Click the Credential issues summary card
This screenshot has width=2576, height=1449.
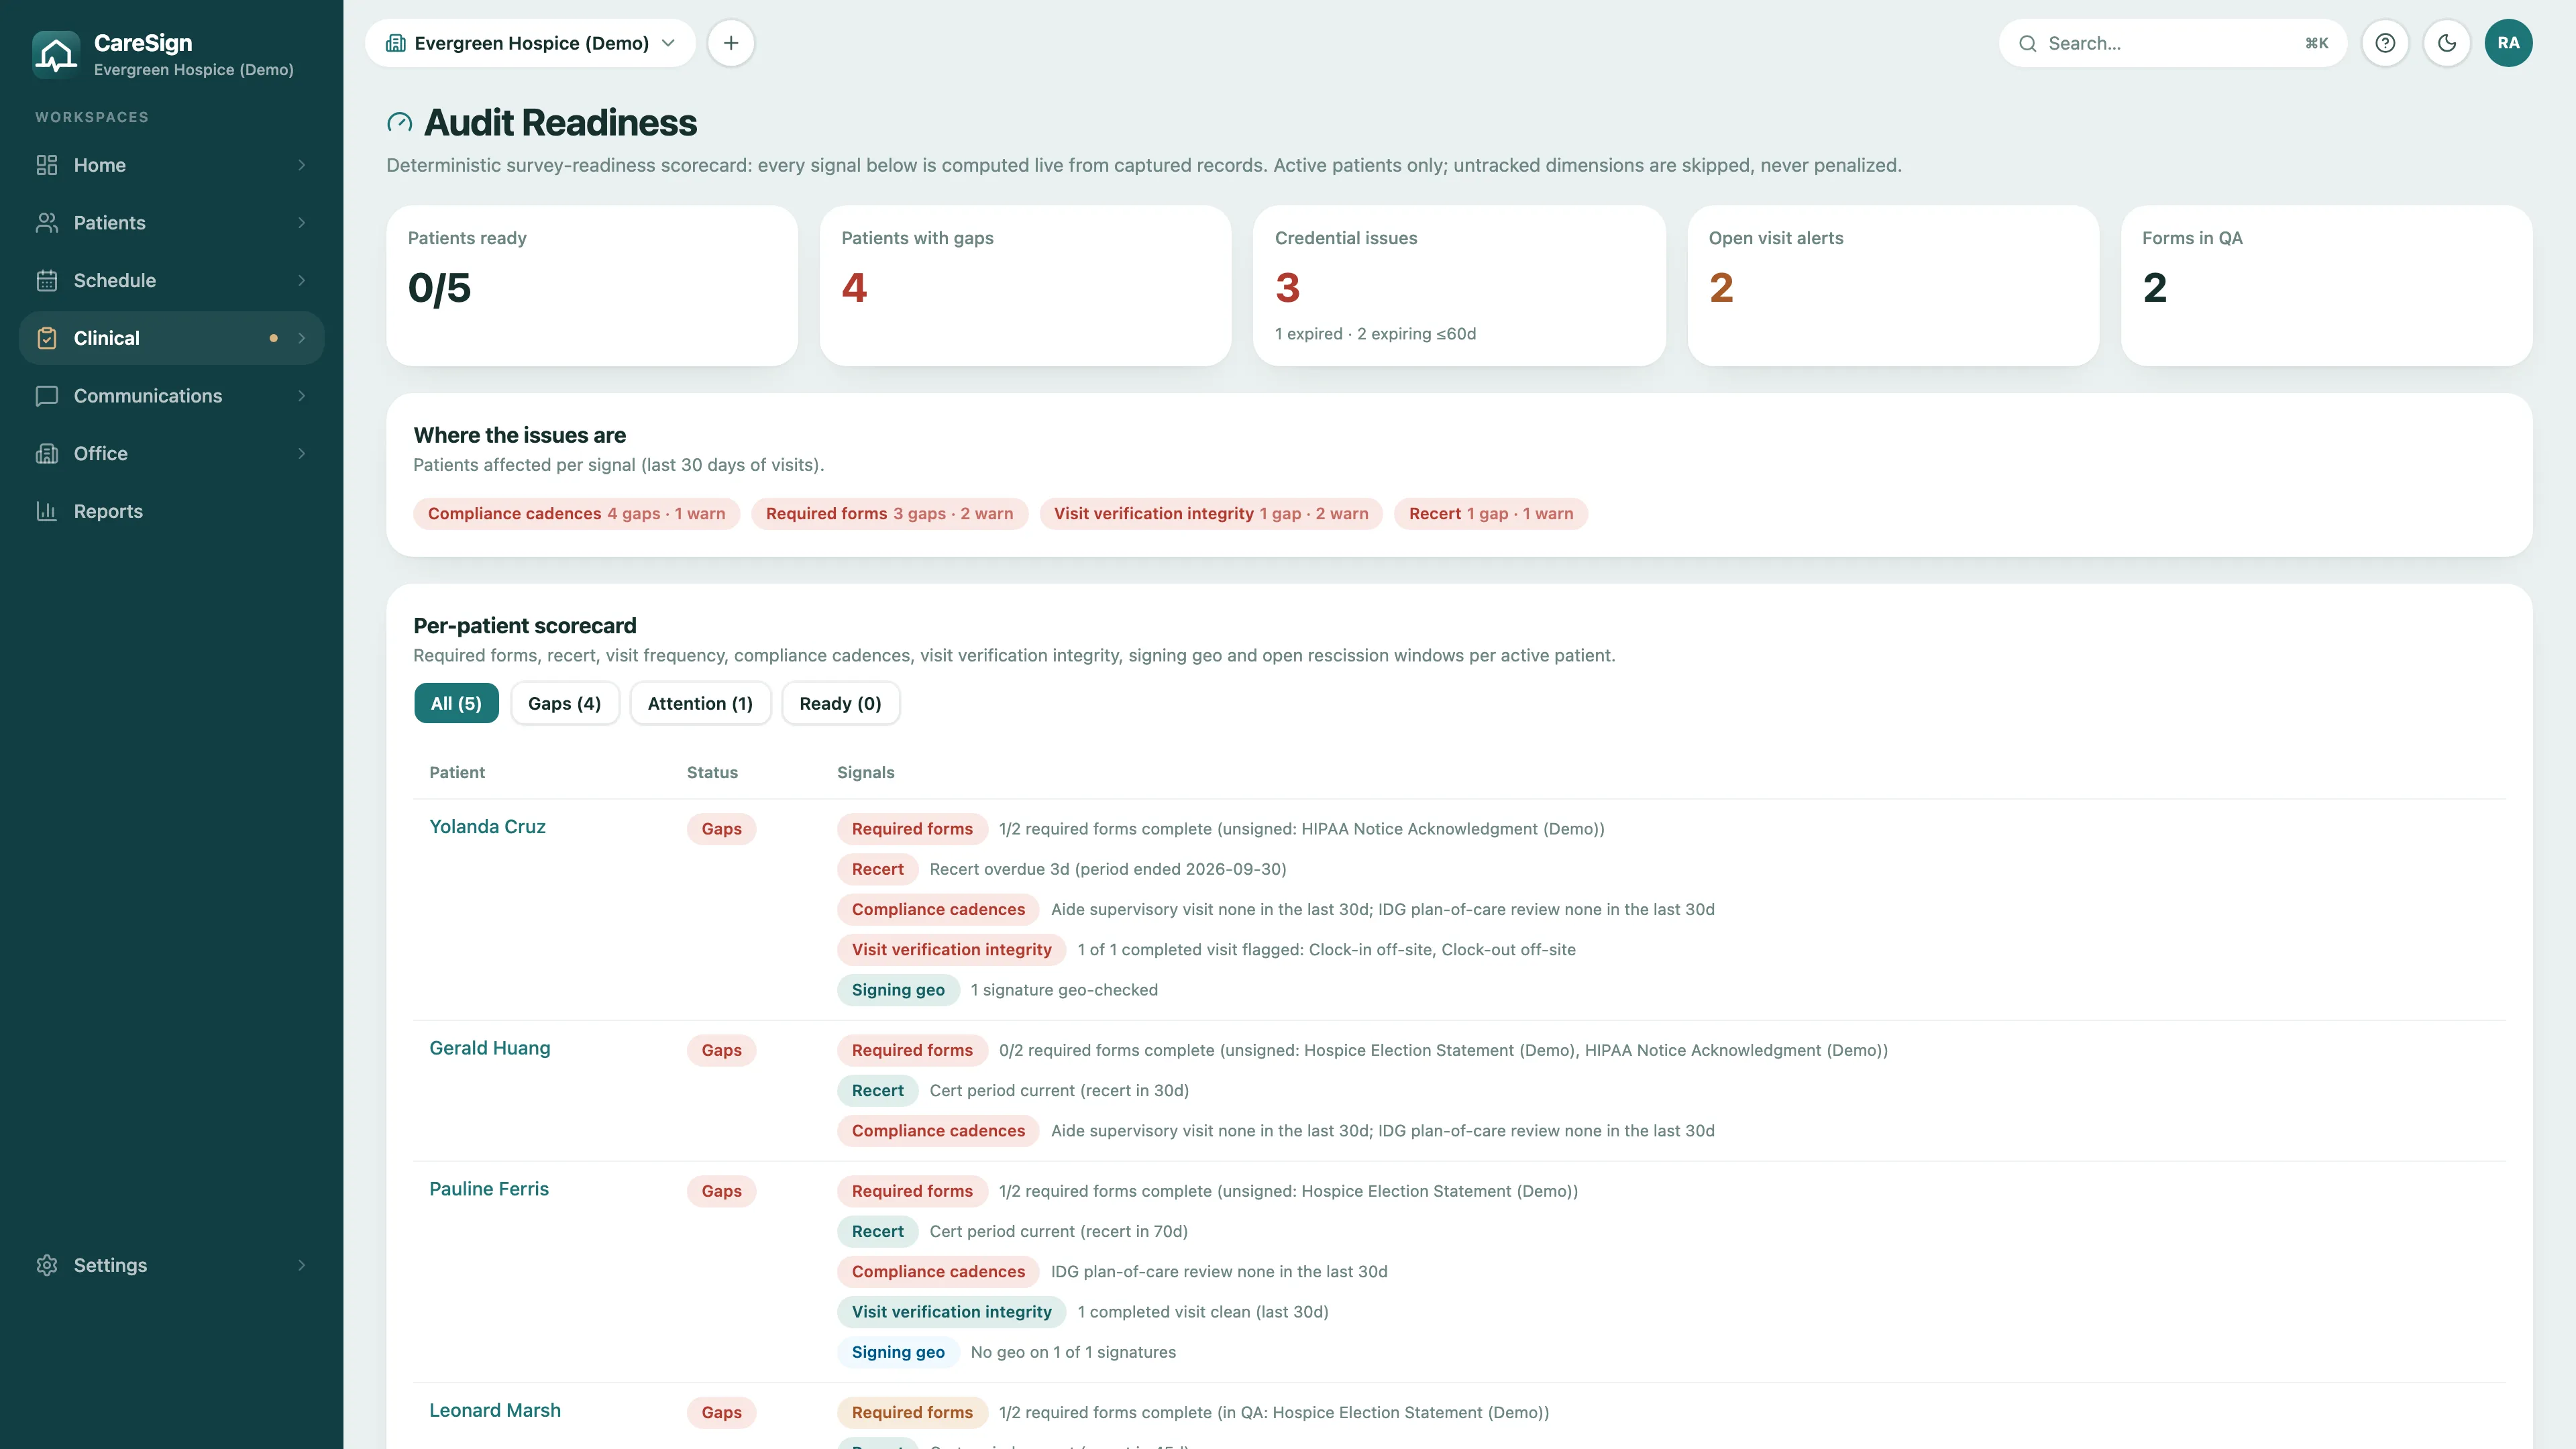pyautogui.click(x=1459, y=286)
